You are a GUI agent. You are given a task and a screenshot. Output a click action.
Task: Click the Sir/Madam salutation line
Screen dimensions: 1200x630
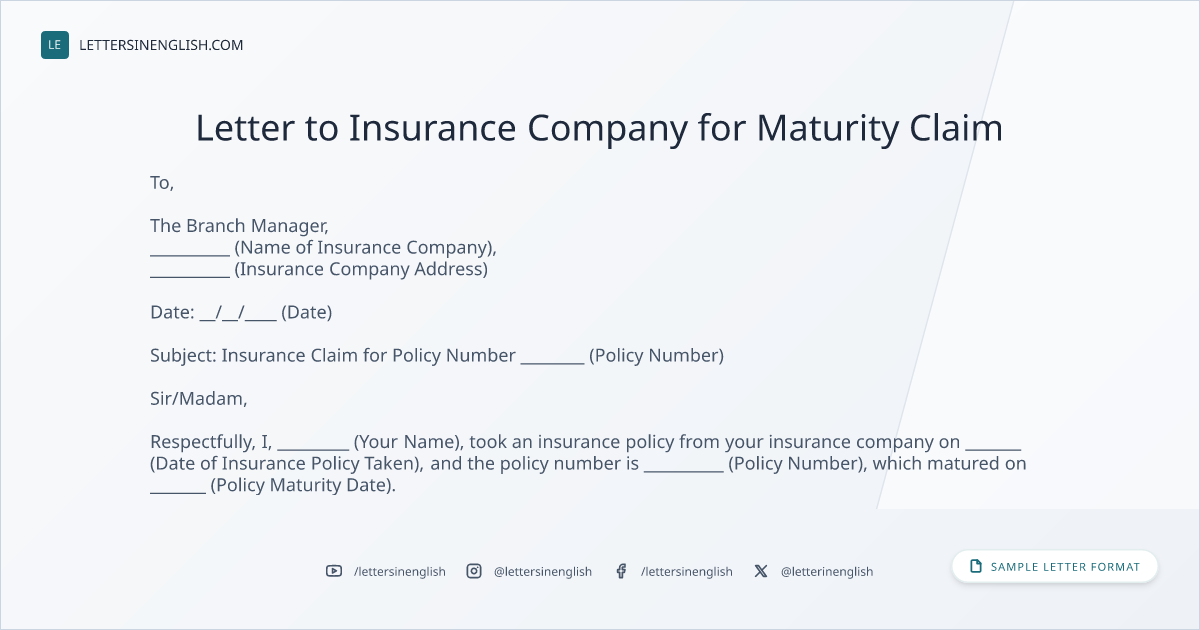pyautogui.click(x=198, y=399)
